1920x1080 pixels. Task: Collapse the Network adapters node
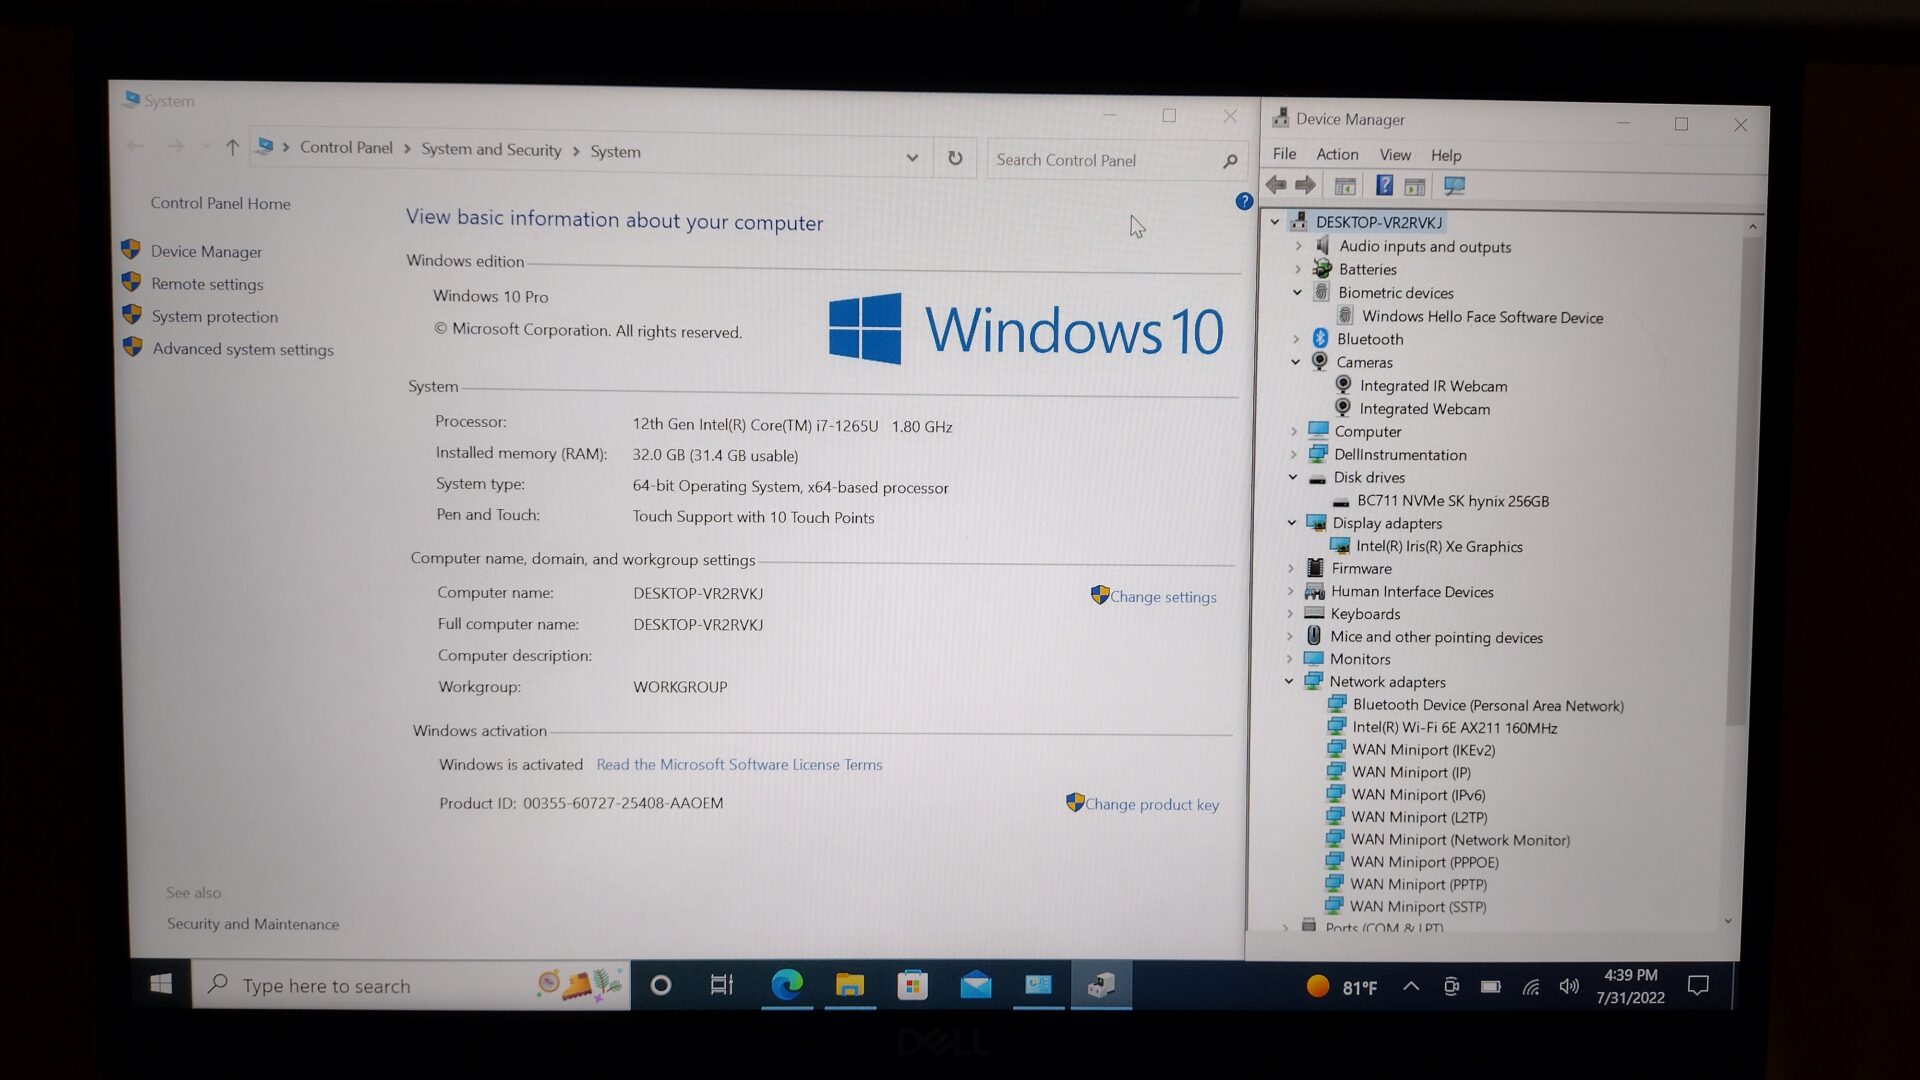[1289, 682]
